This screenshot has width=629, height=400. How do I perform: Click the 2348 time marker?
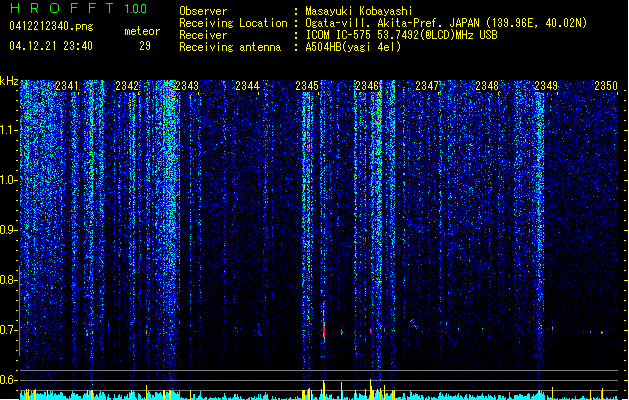[x=487, y=86]
